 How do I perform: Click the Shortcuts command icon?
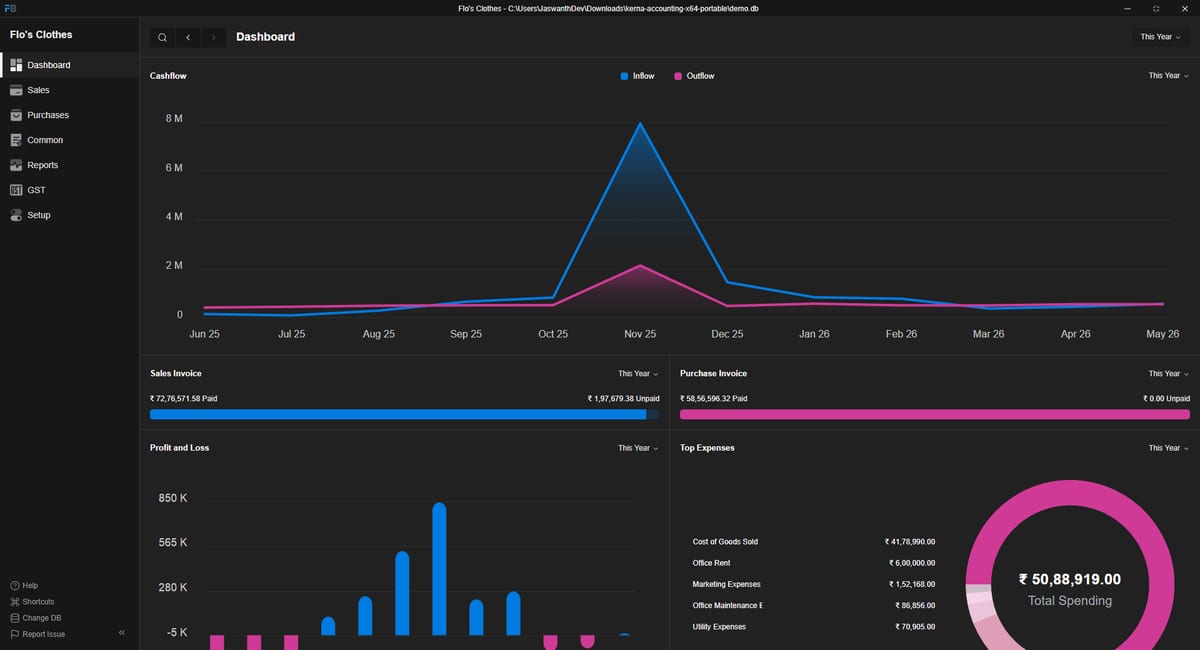pyautogui.click(x=14, y=602)
